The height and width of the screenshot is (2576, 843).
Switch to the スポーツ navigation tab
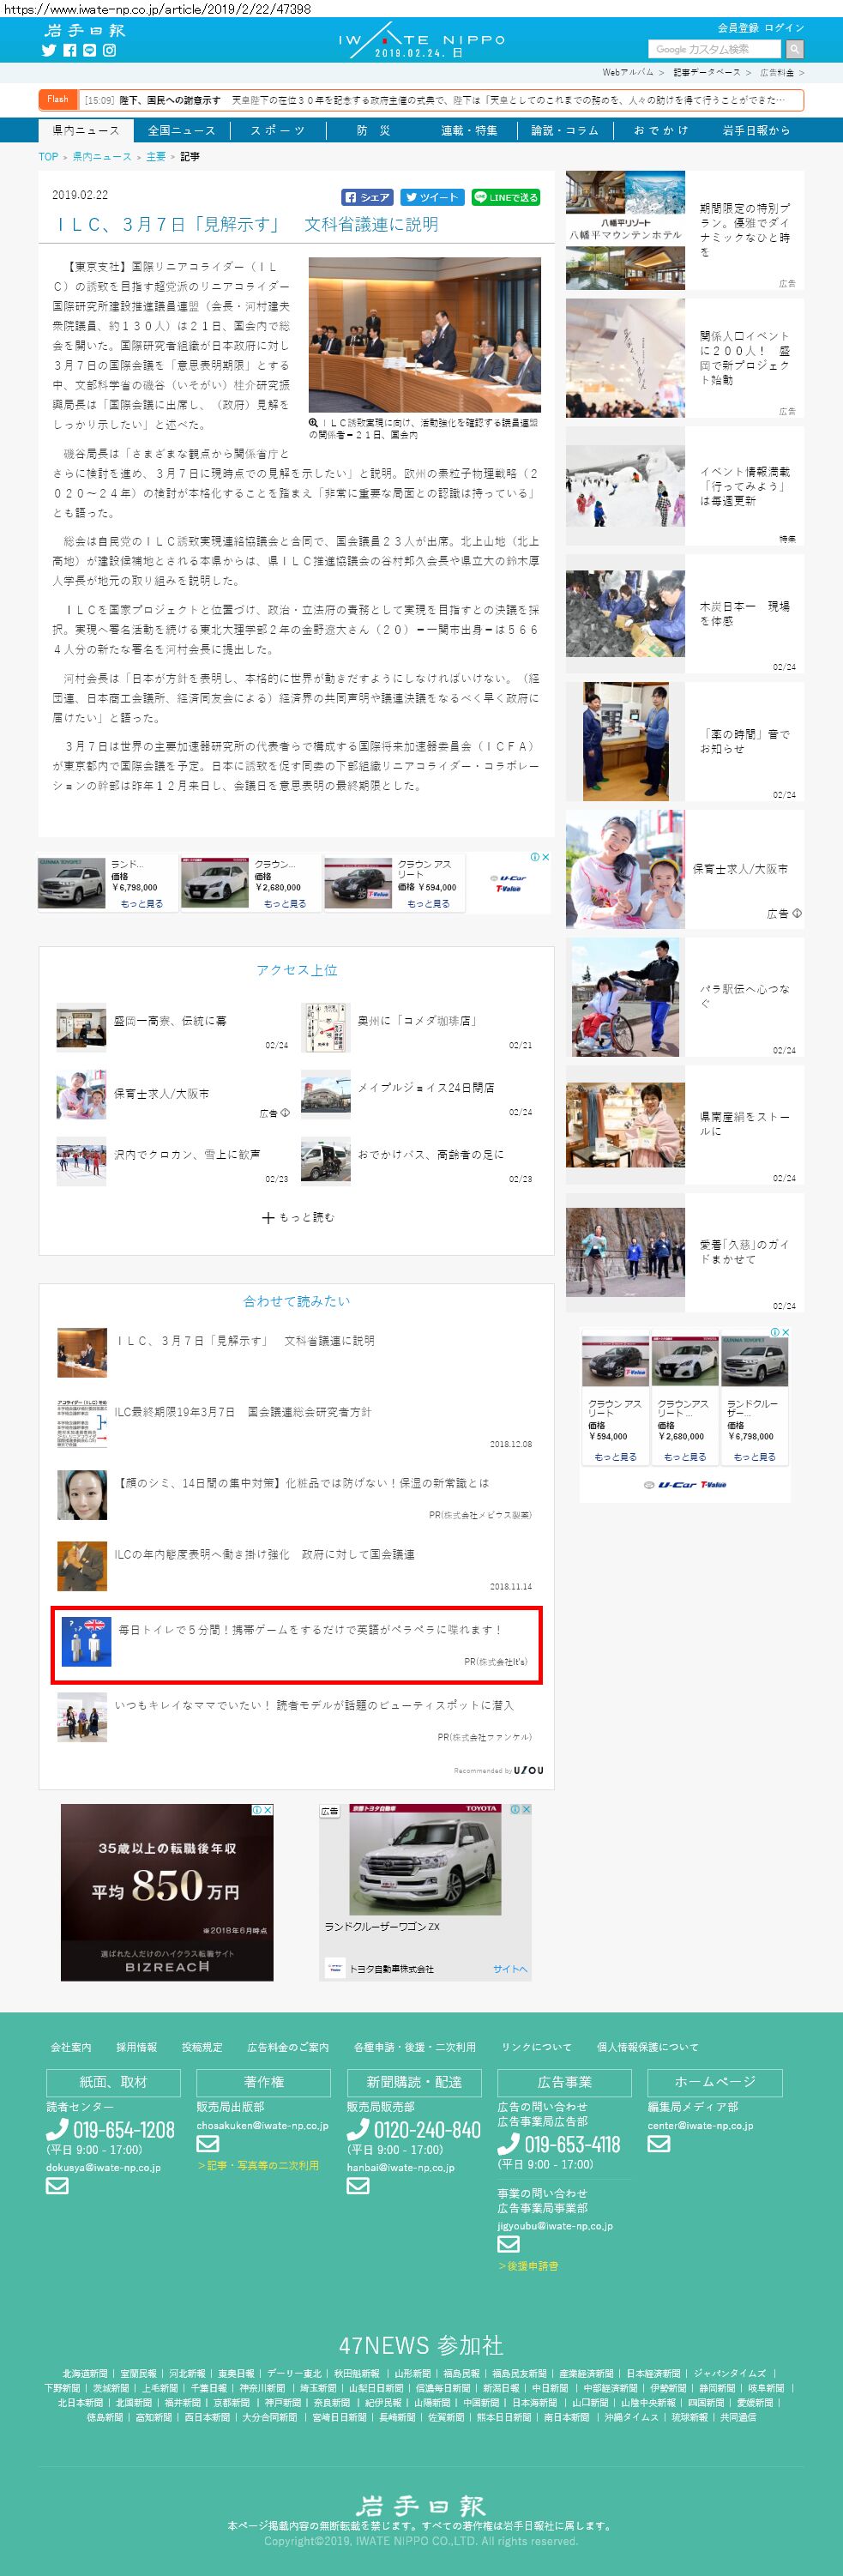tap(277, 130)
